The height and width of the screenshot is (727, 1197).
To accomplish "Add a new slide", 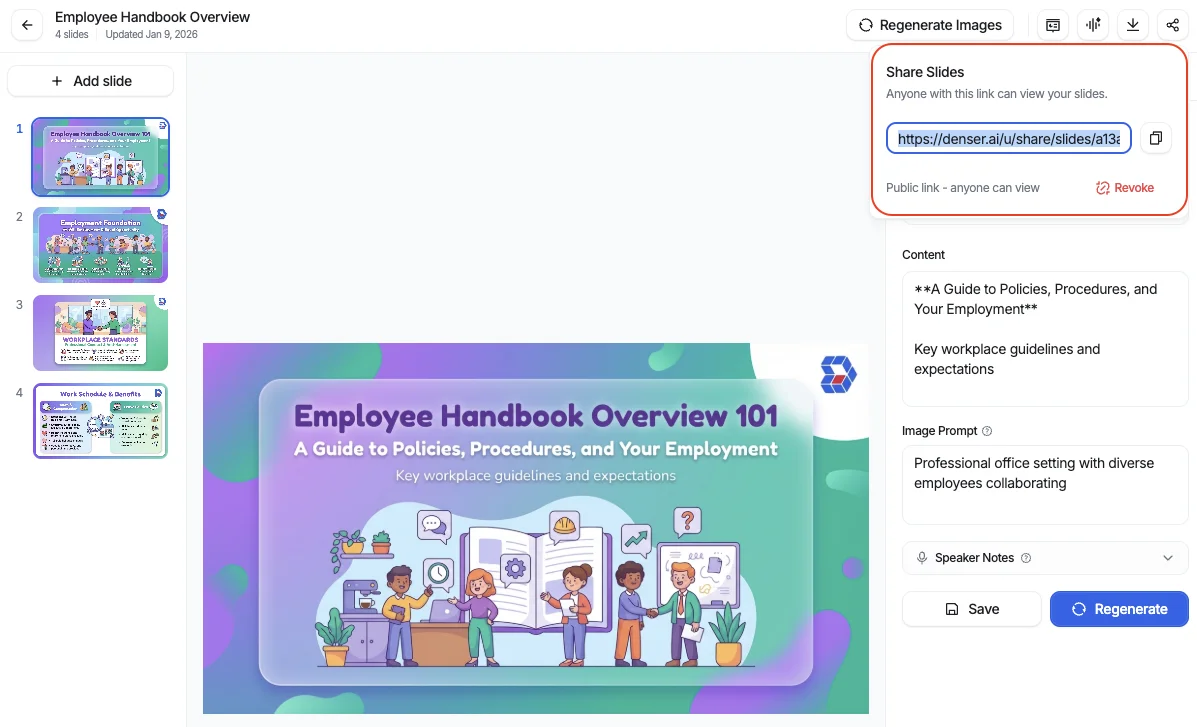I will (91, 81).
